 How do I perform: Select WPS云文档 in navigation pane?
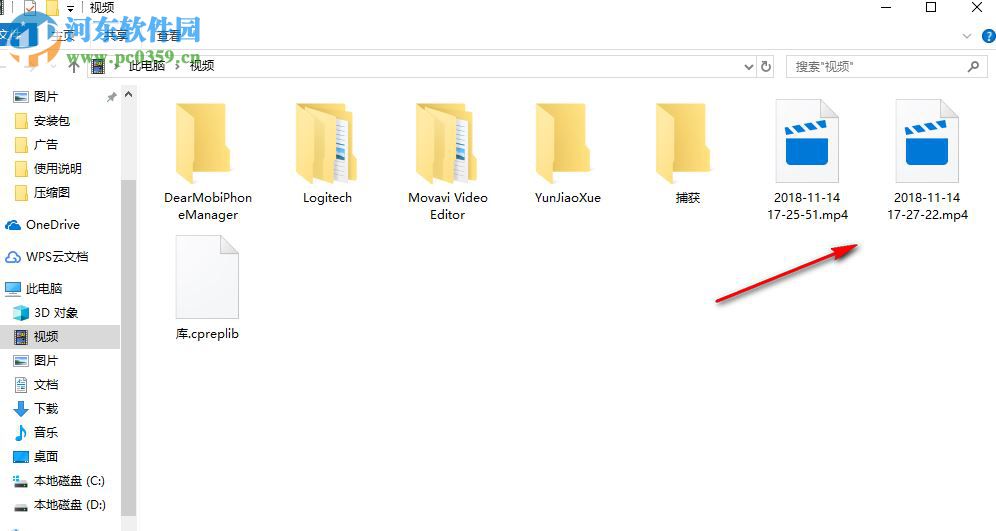[46, 257]
